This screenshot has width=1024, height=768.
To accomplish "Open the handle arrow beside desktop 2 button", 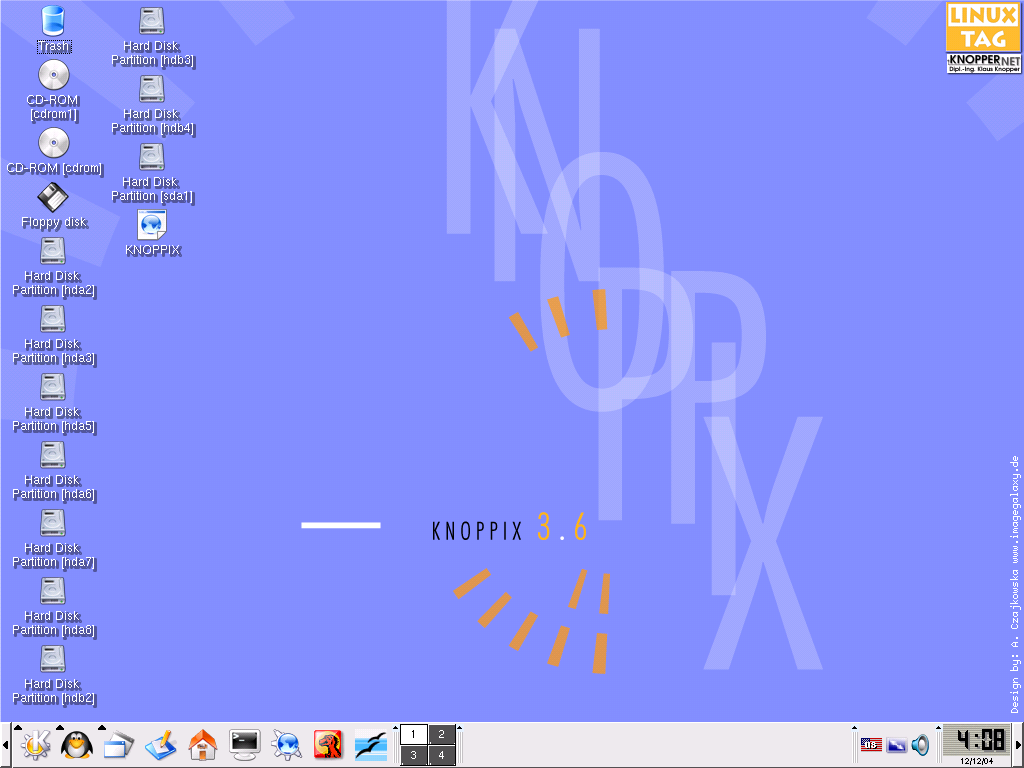I will point(460,728).
